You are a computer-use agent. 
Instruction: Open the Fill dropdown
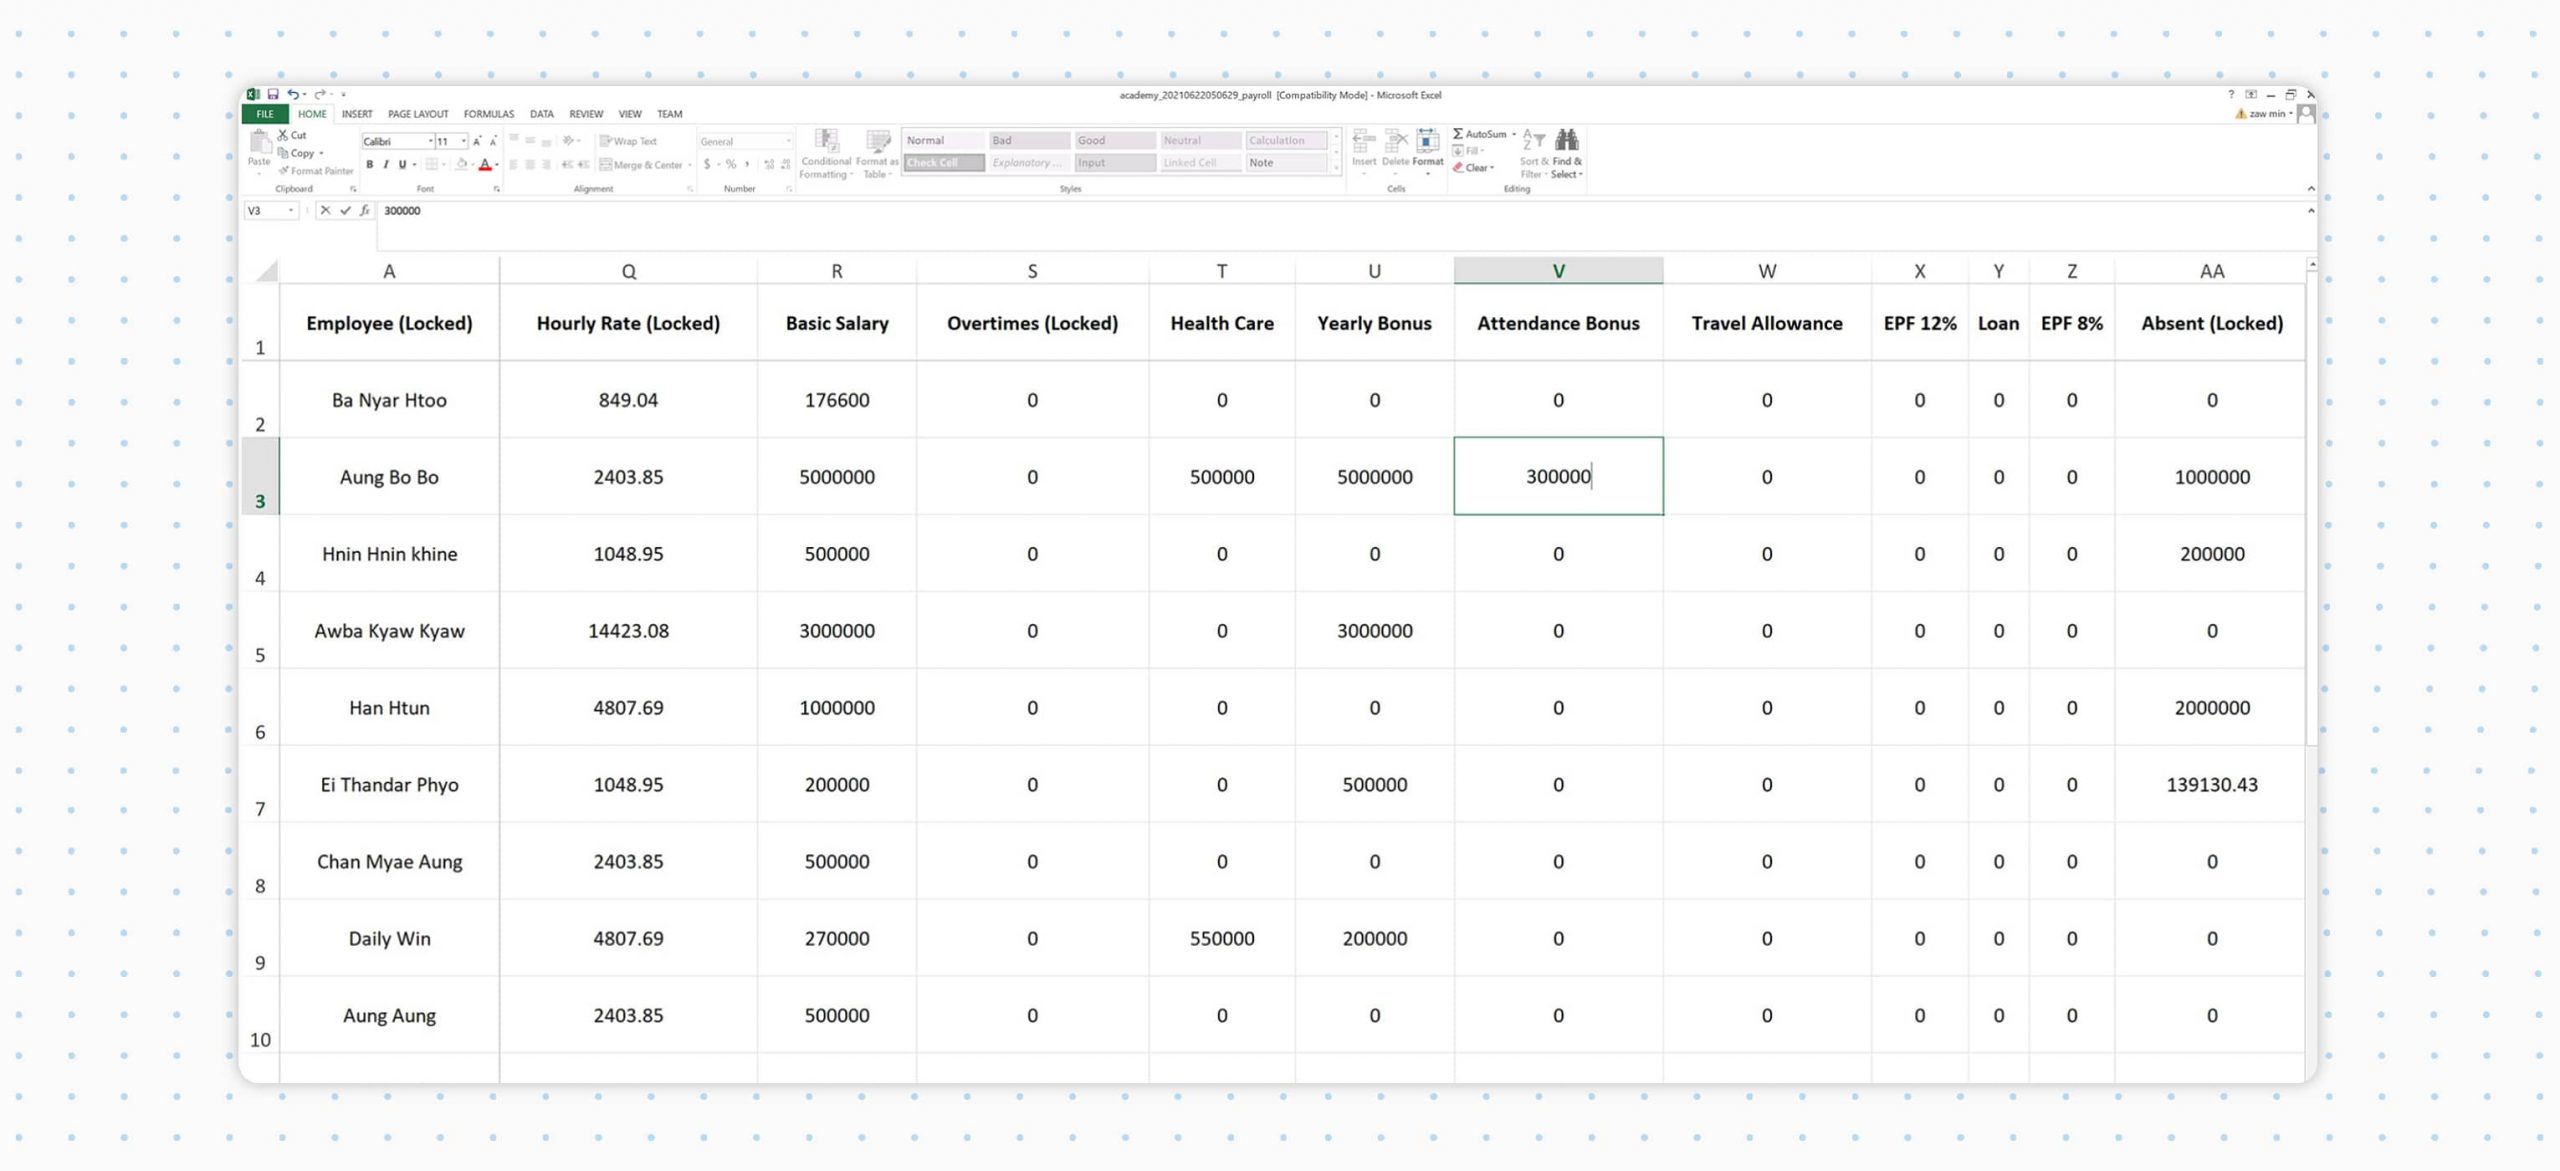pyautogui.click(x=1469, y=151)
